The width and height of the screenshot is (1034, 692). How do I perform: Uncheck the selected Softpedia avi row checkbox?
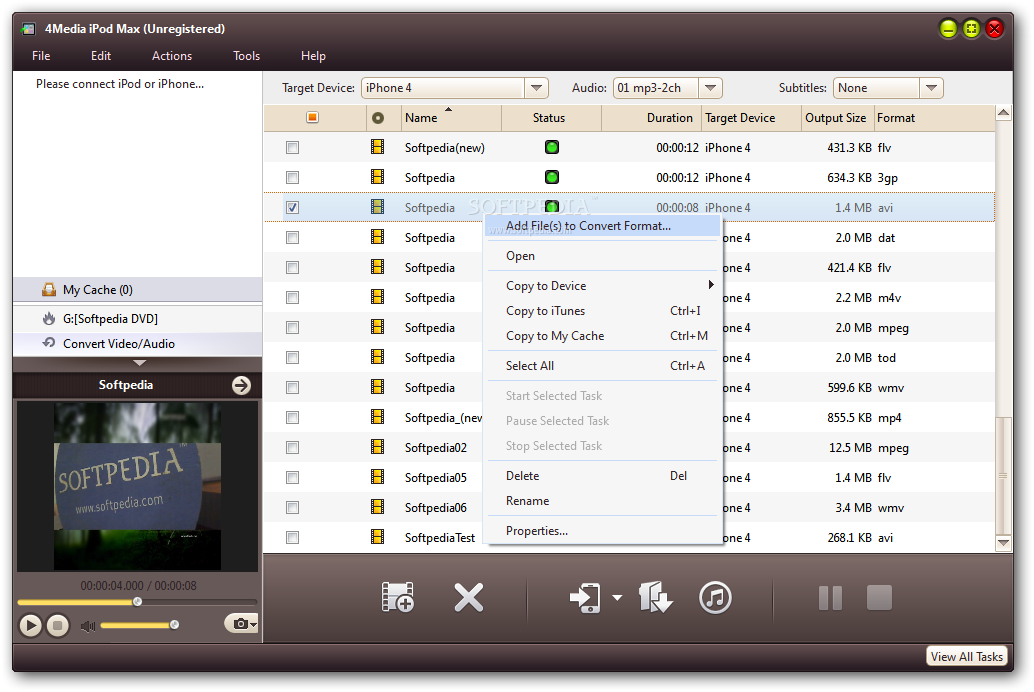click(x=292, y=207)
